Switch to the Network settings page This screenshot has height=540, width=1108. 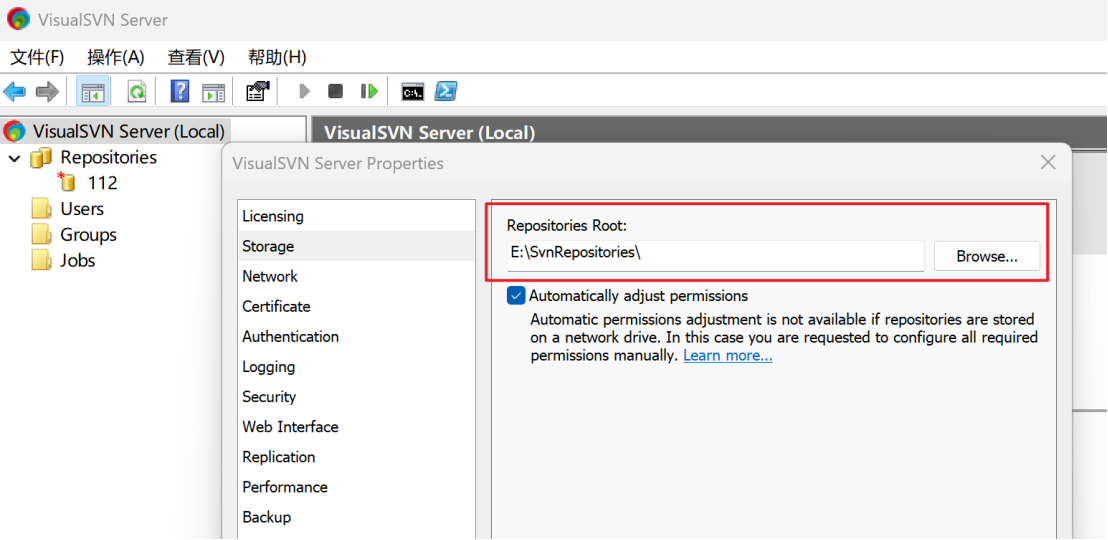[x=270, y=277]
